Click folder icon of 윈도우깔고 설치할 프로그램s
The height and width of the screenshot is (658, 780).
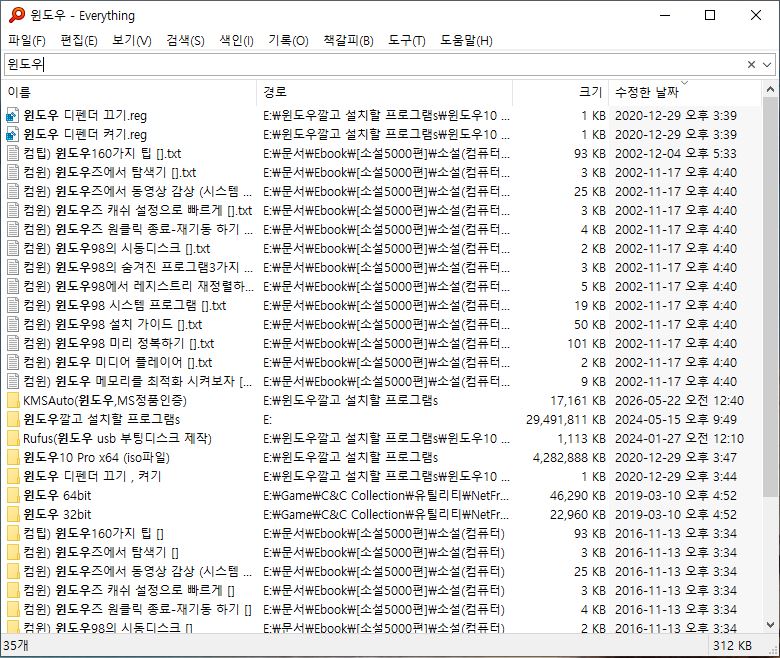click(x=13, y=419)
